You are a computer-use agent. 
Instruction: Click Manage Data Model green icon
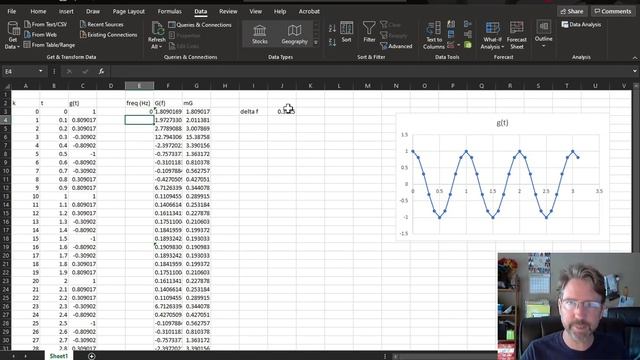pos(468,44)
